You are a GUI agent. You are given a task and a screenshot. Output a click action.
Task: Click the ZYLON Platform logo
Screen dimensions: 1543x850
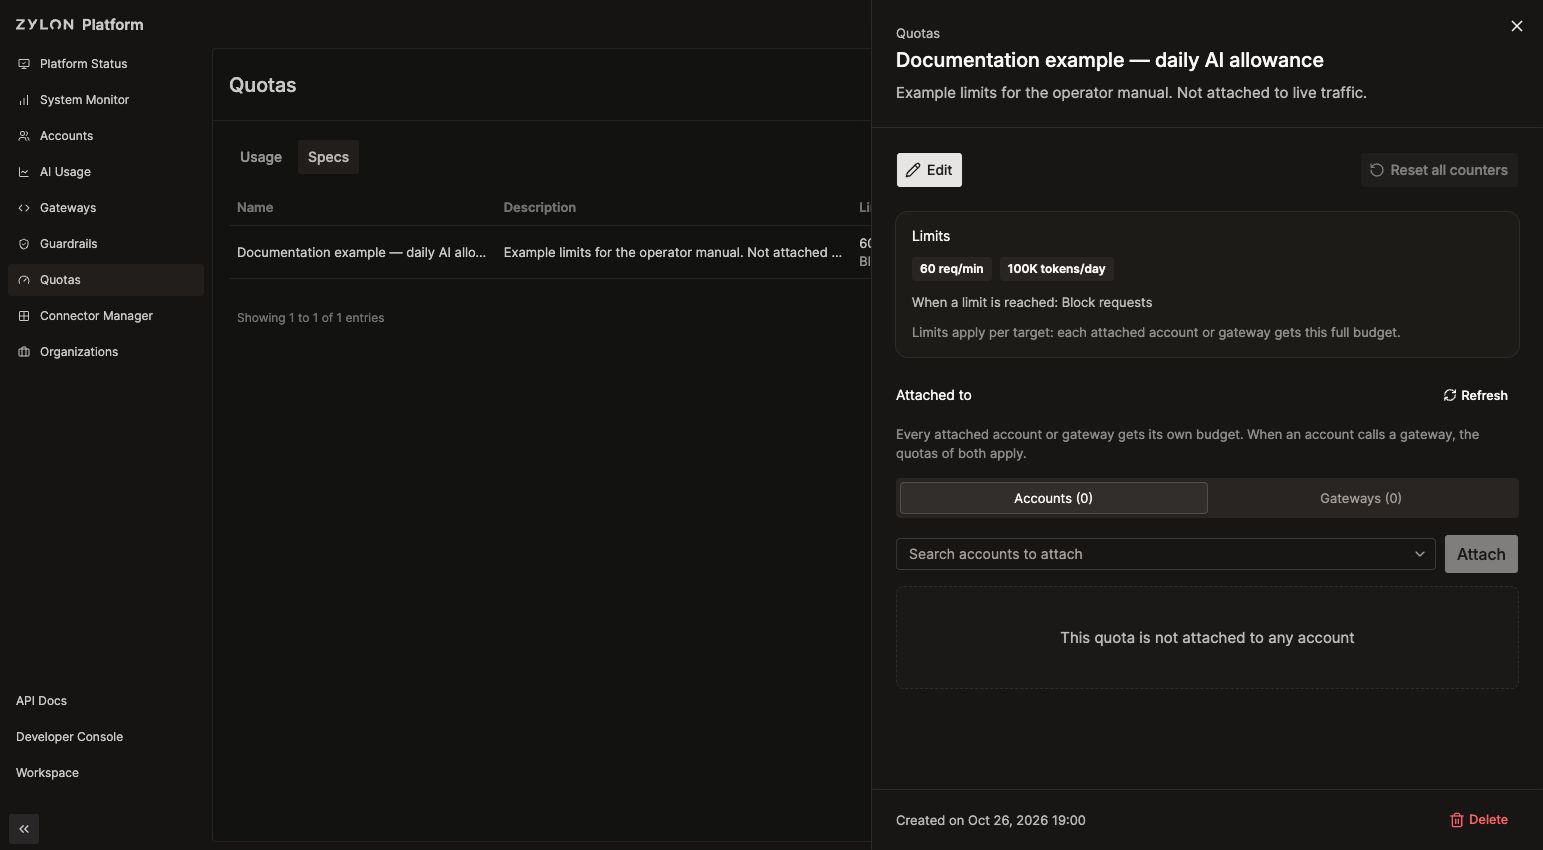80,24
